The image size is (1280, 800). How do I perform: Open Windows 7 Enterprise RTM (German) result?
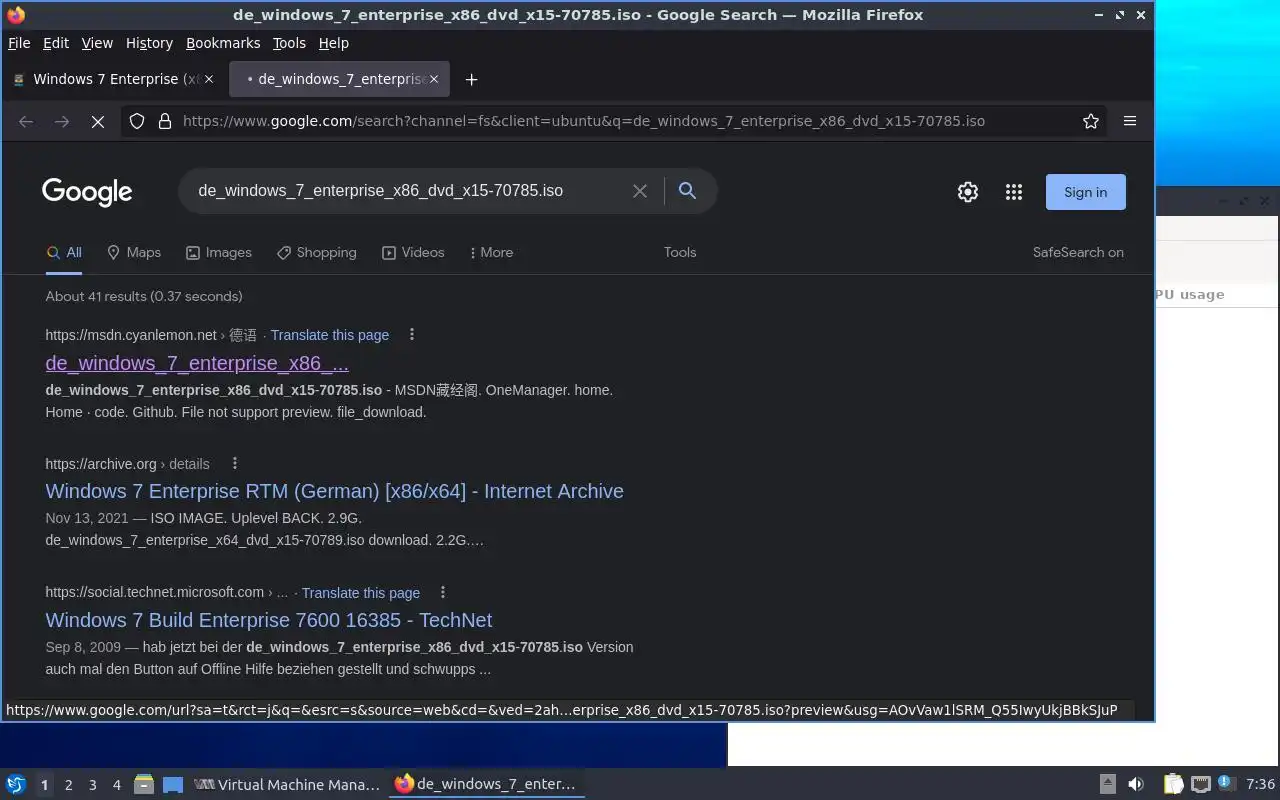point(334,491)
